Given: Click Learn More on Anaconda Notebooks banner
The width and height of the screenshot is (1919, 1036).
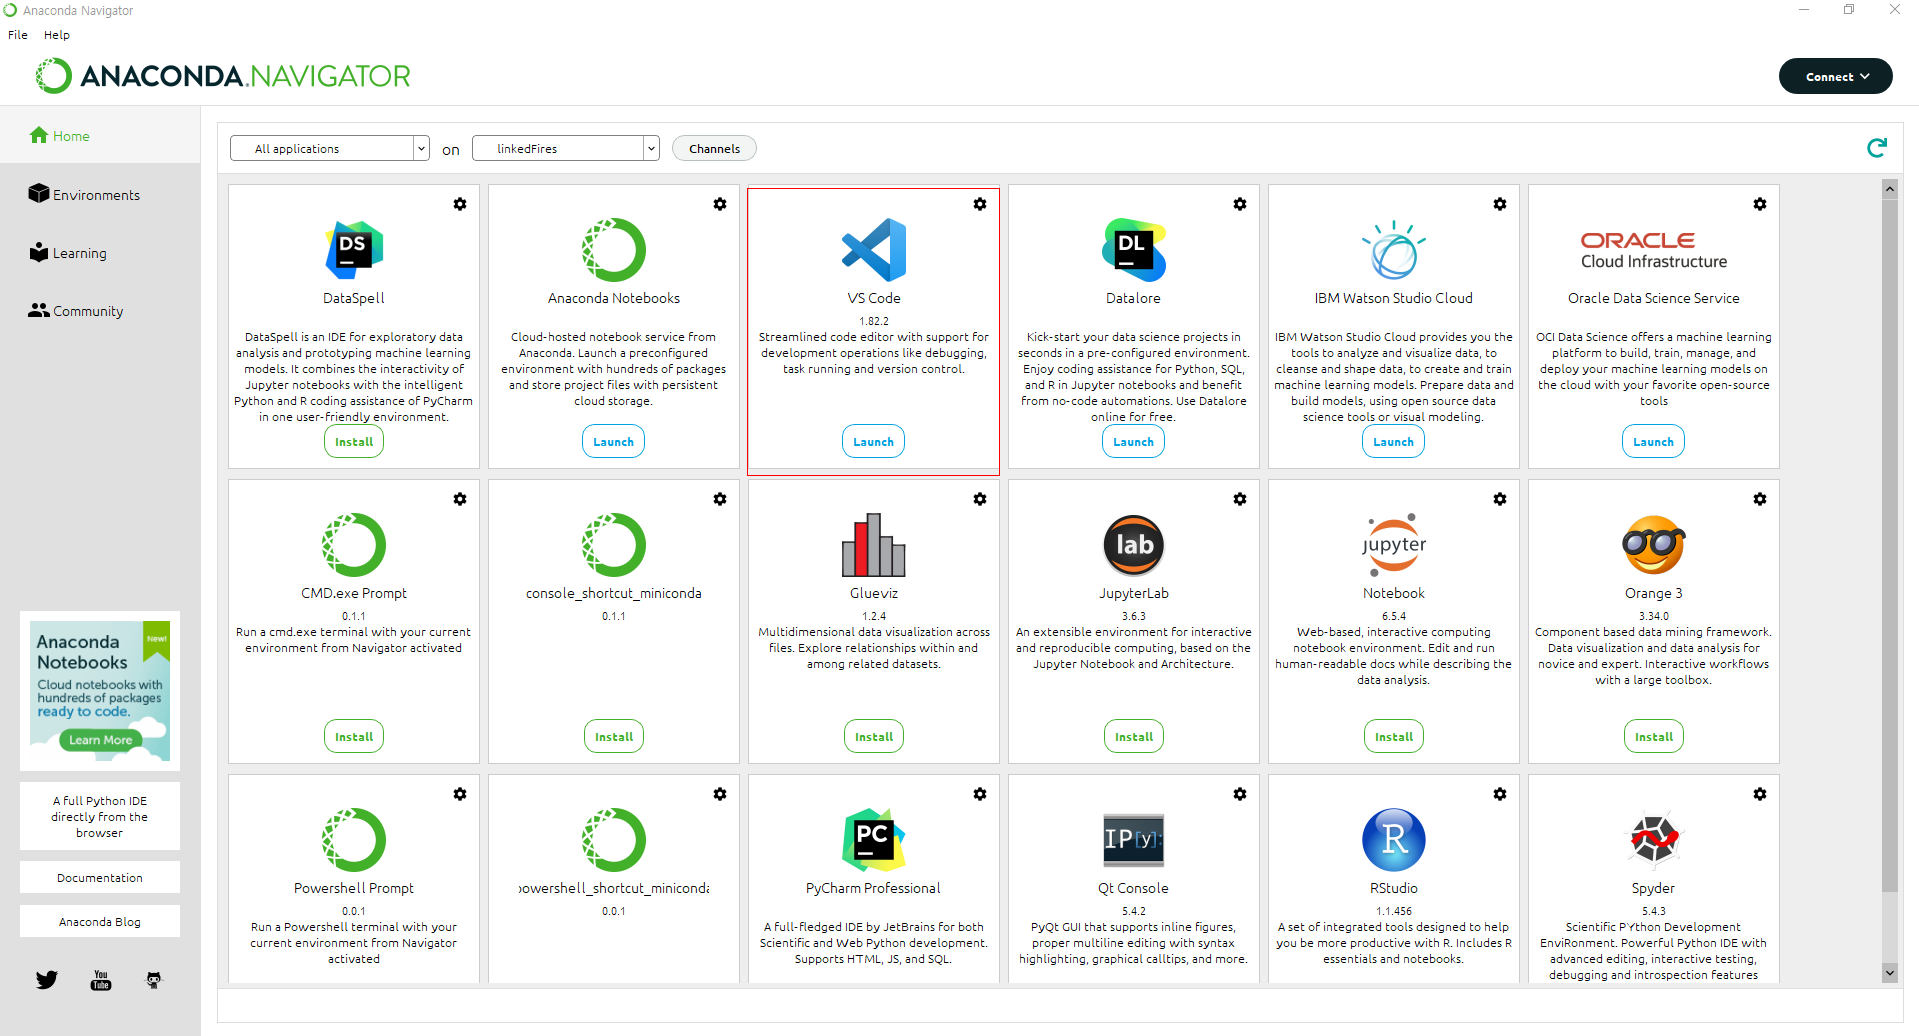Looking at the screenshot, I should pyautogui.click(x=100, y=740).
